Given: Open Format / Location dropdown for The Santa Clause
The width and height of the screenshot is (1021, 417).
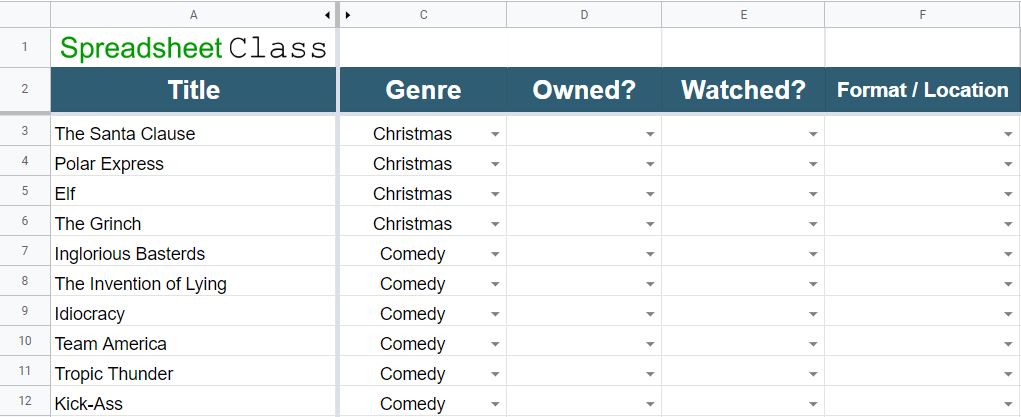Looking at the screenshot, I should click(x=1008, y=134).
